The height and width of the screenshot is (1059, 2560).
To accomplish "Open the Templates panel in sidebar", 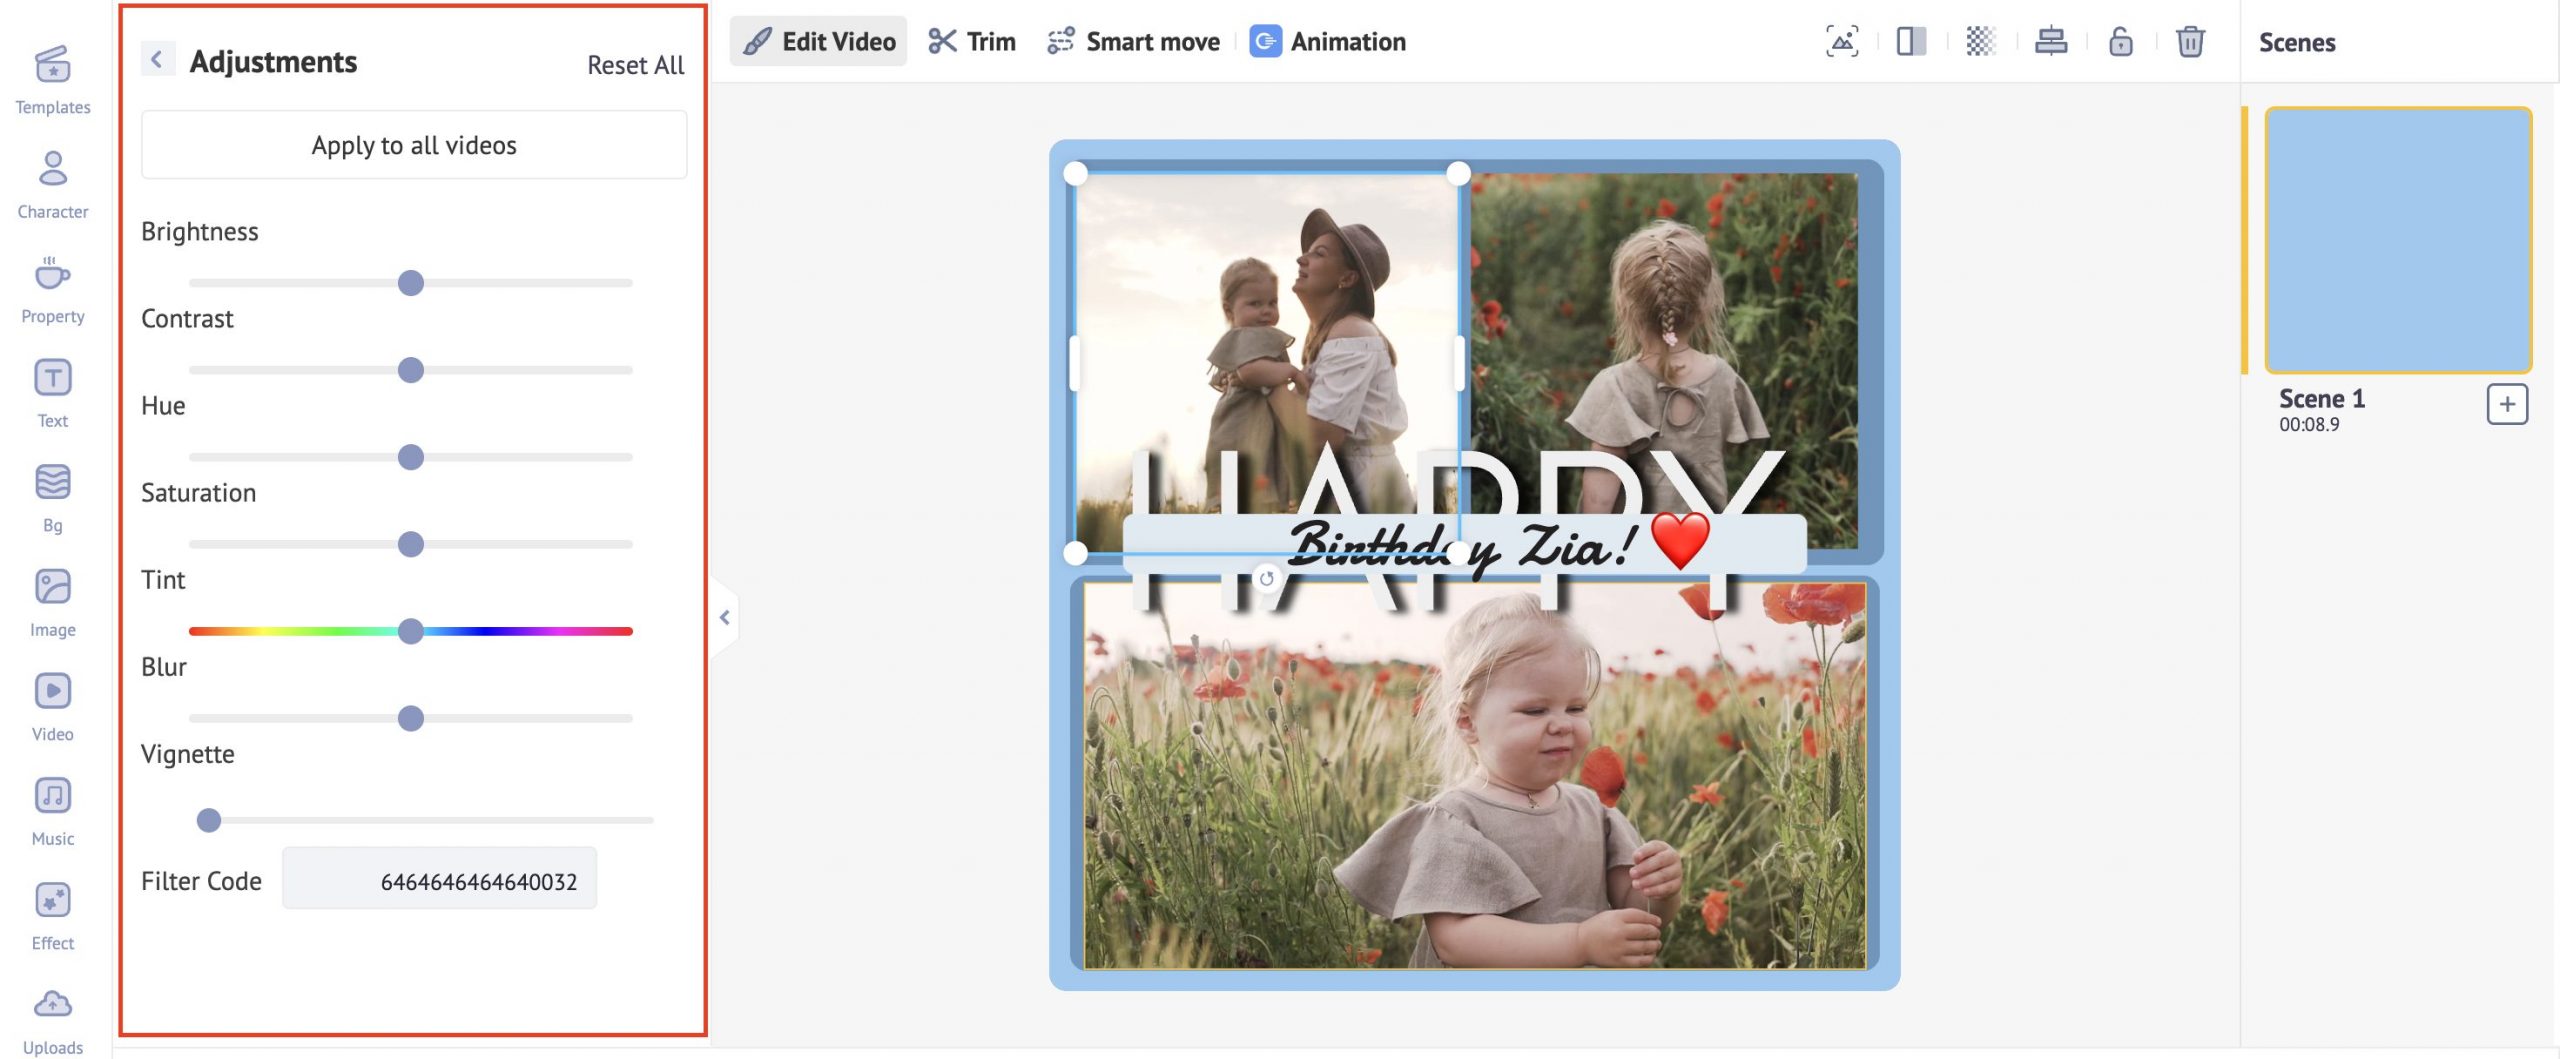I will coord(53,79).
